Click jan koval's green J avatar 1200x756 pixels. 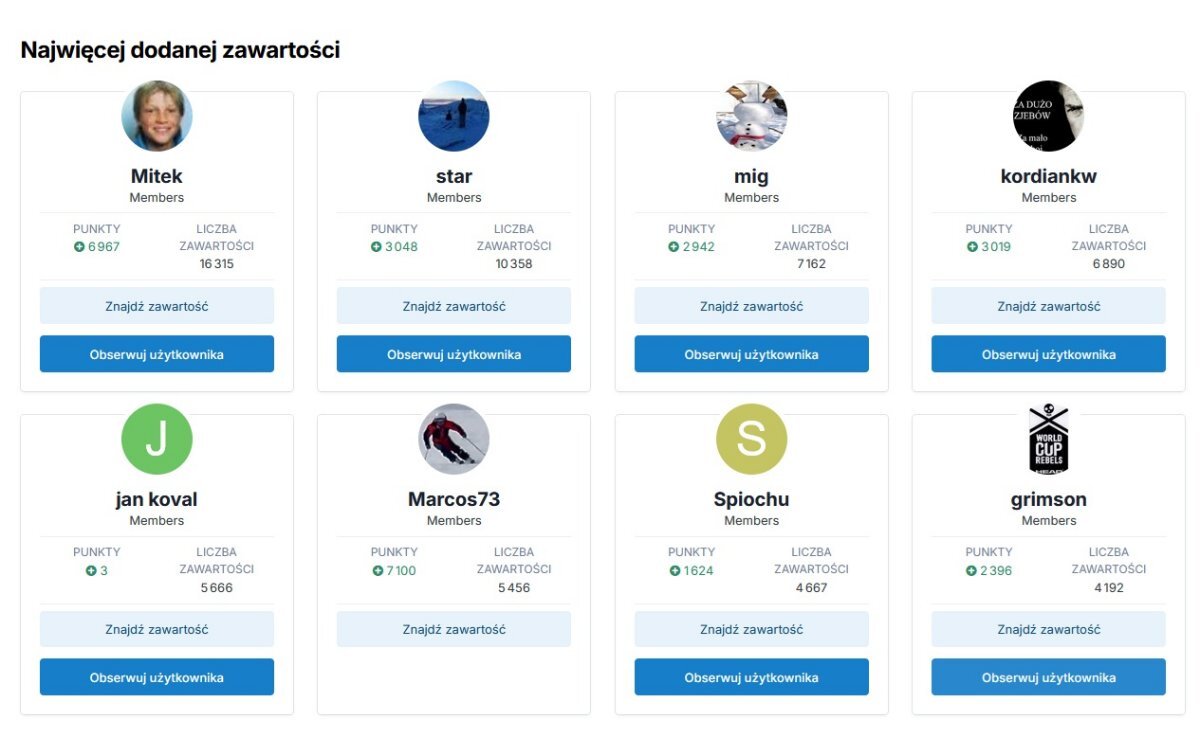pyautogui.click(x=157, y=439)
